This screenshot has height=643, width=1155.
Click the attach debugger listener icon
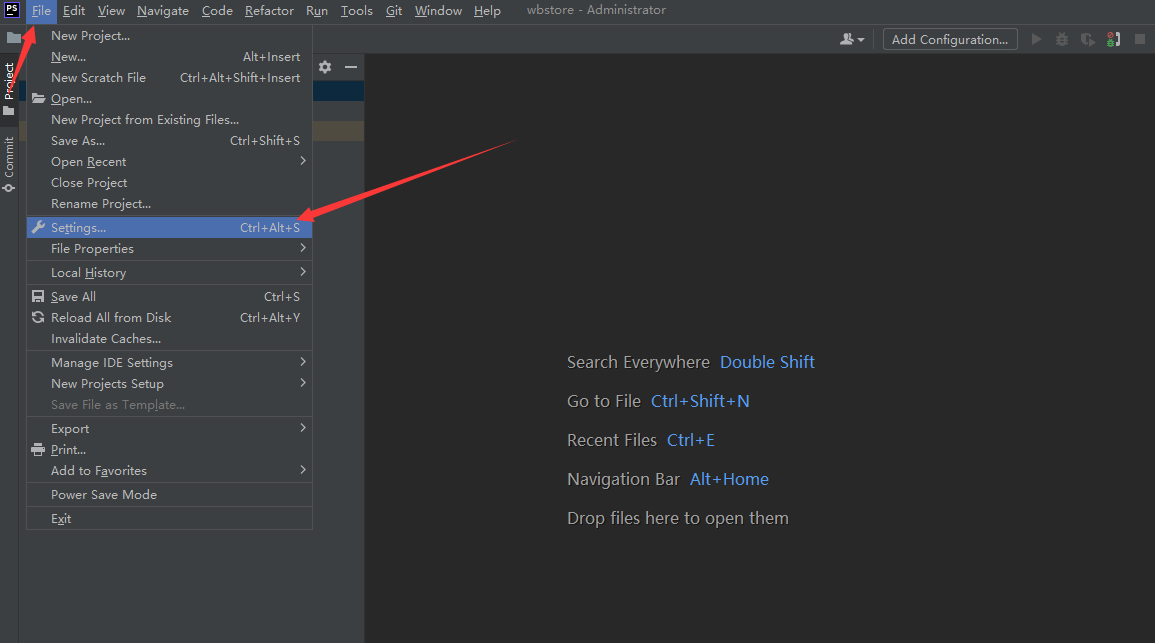tap(1113, 39)
